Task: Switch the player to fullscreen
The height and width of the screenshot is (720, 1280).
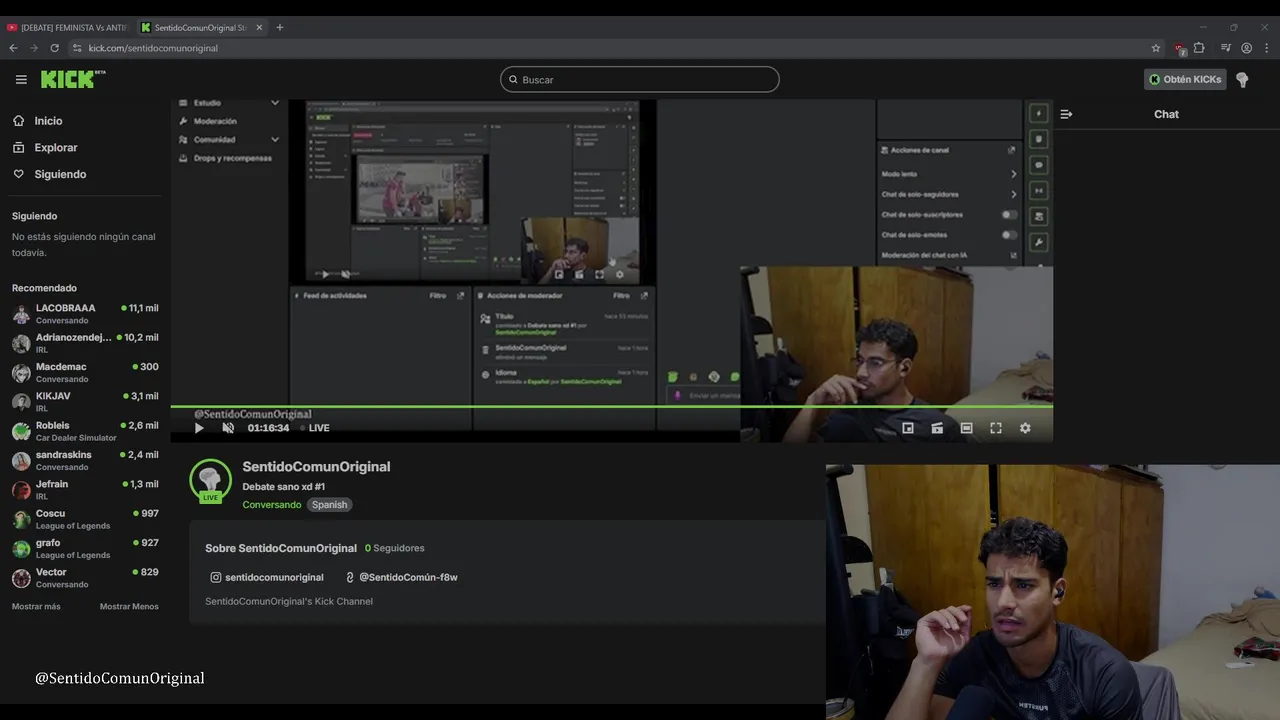Action: (996, 428)
